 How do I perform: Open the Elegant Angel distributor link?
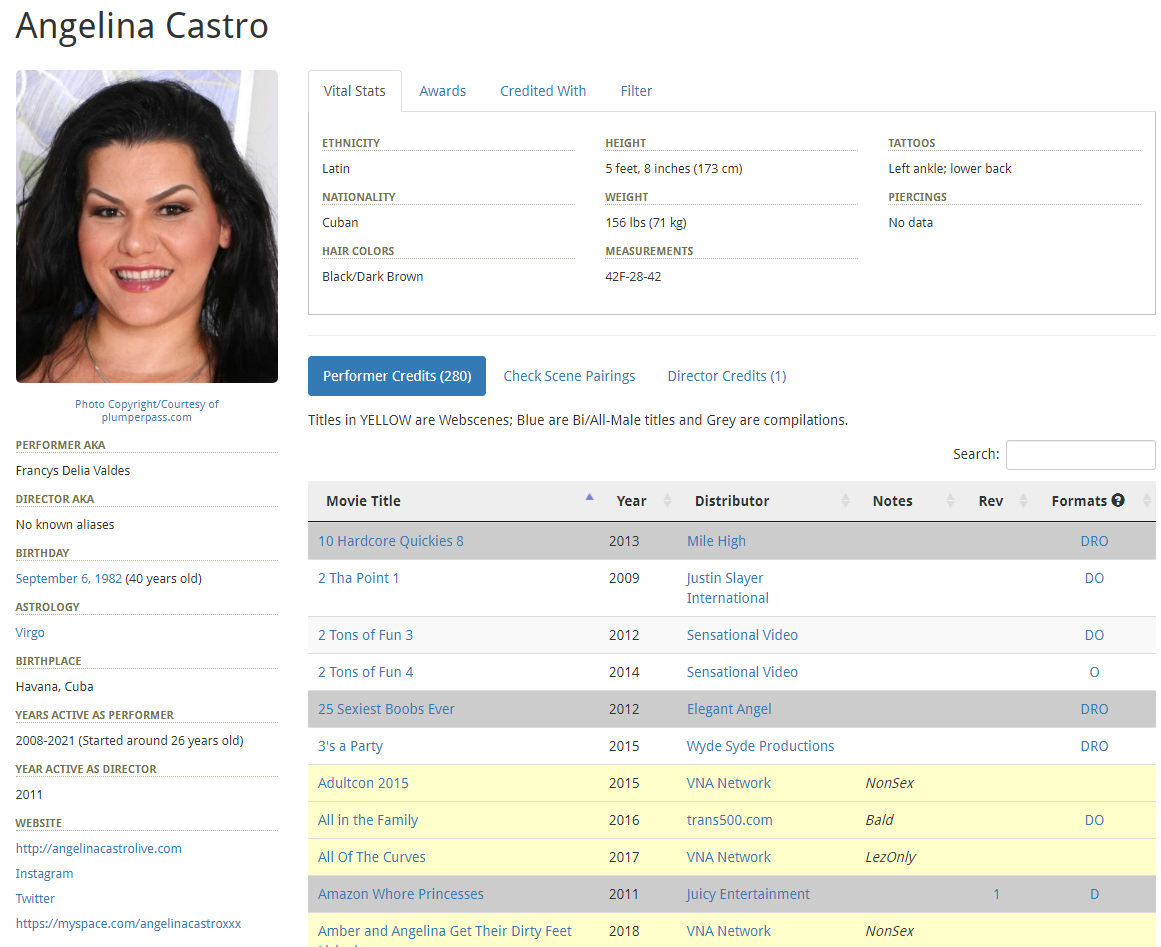(x=729, y=709)
